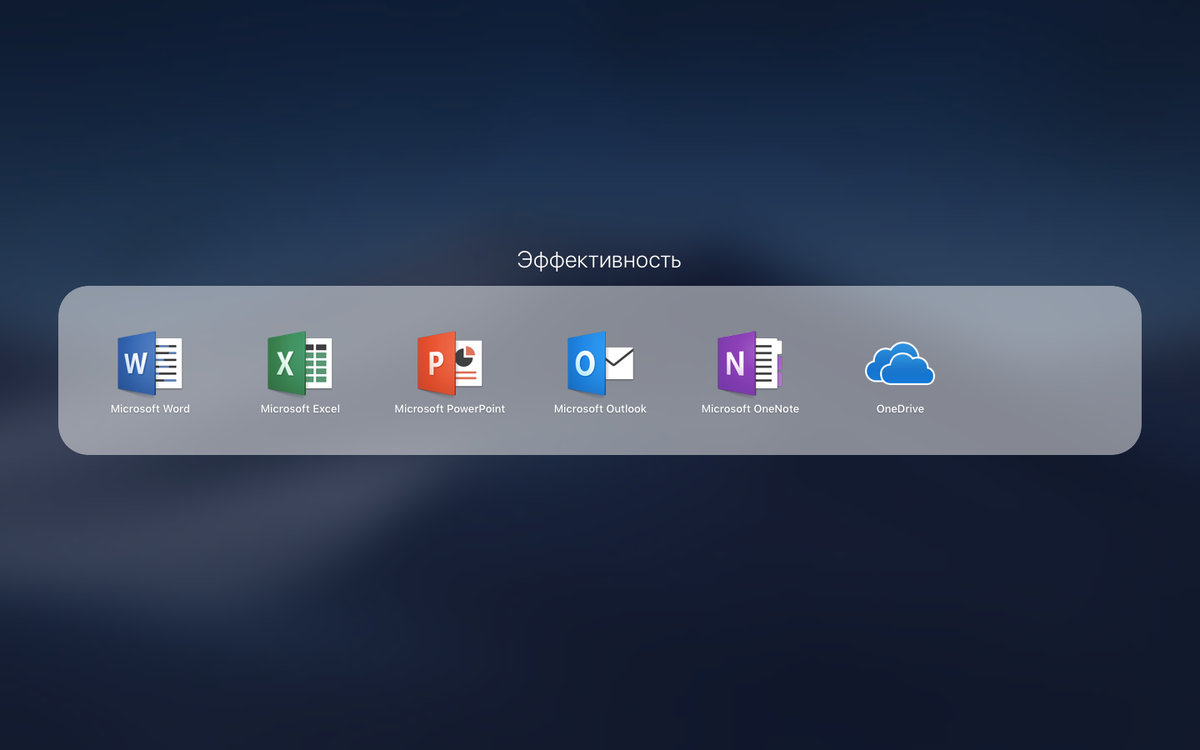
Task: Launch the OneDrive cloud icon
Action: (900, 363)
